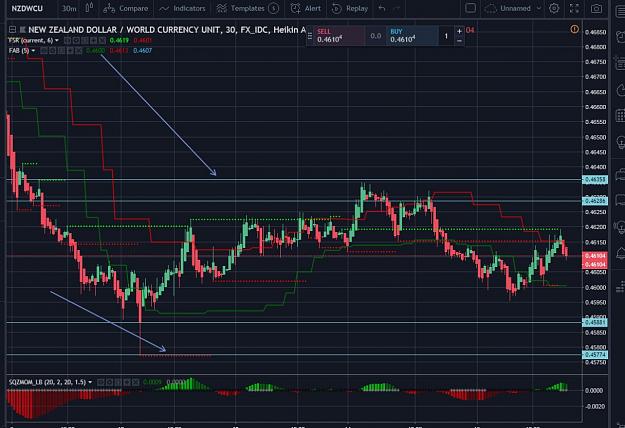
Task: Open Compare symbol tool
Action: (x=126, y=8)
